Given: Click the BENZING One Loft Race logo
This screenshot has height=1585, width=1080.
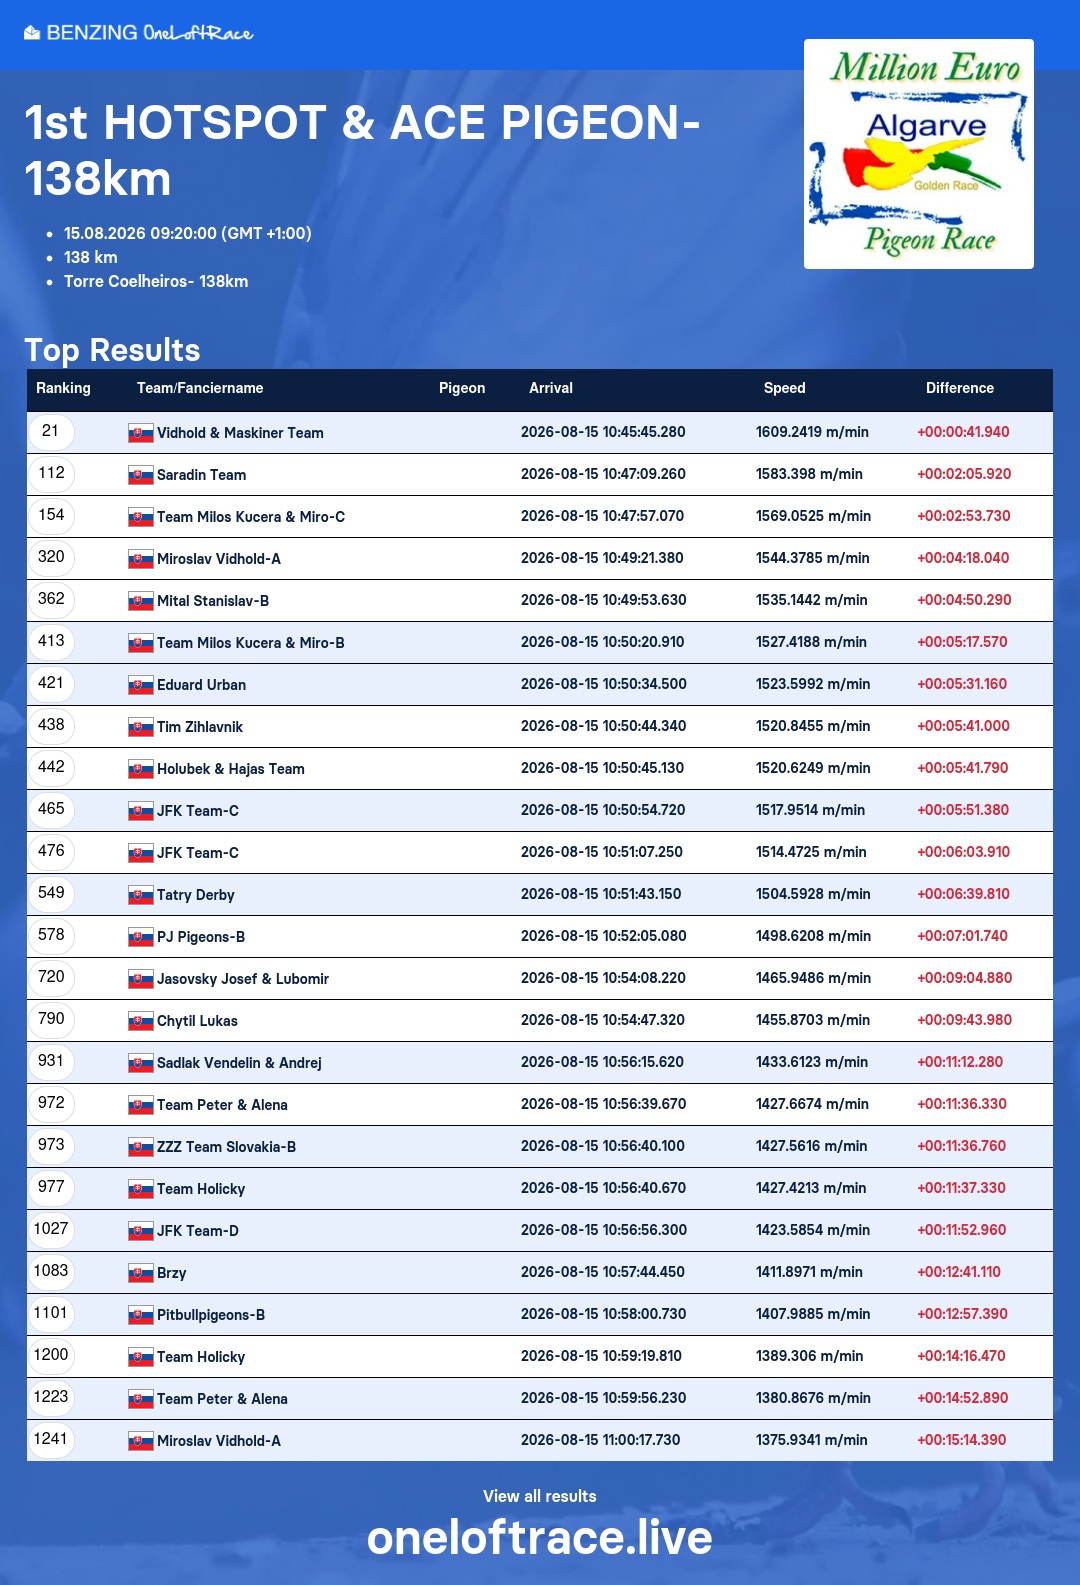Looking at the screenshot, I should [x=138, y=33].
